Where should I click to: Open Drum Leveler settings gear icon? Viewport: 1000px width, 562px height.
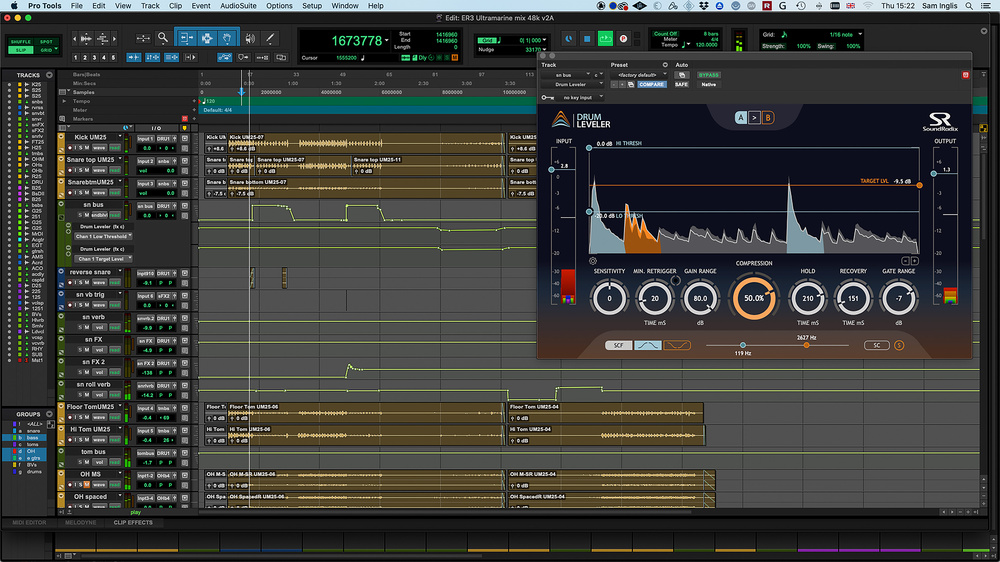pos(593,260)
